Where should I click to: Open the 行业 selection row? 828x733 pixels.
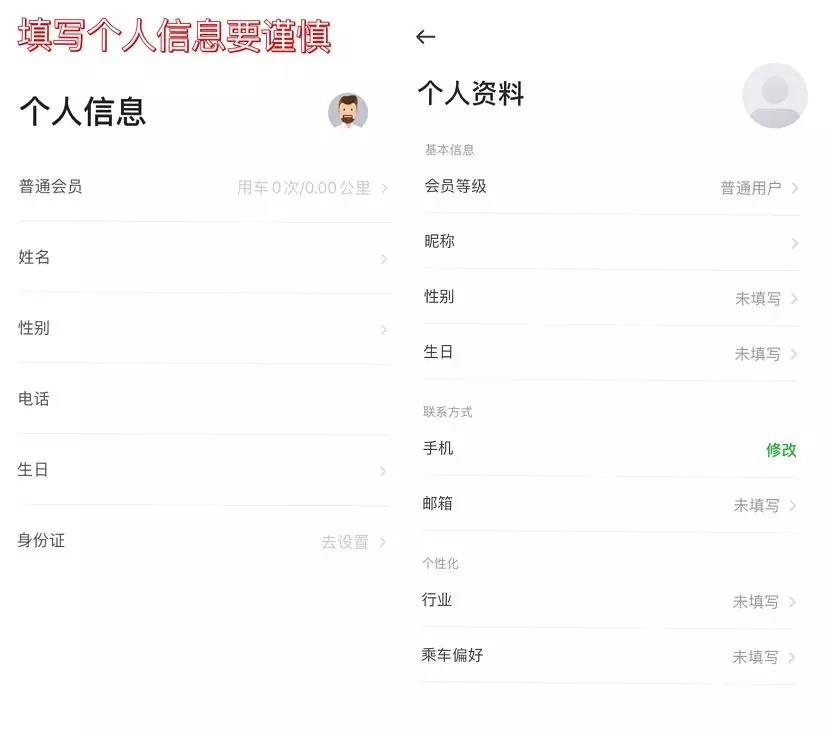coord(610,601)
